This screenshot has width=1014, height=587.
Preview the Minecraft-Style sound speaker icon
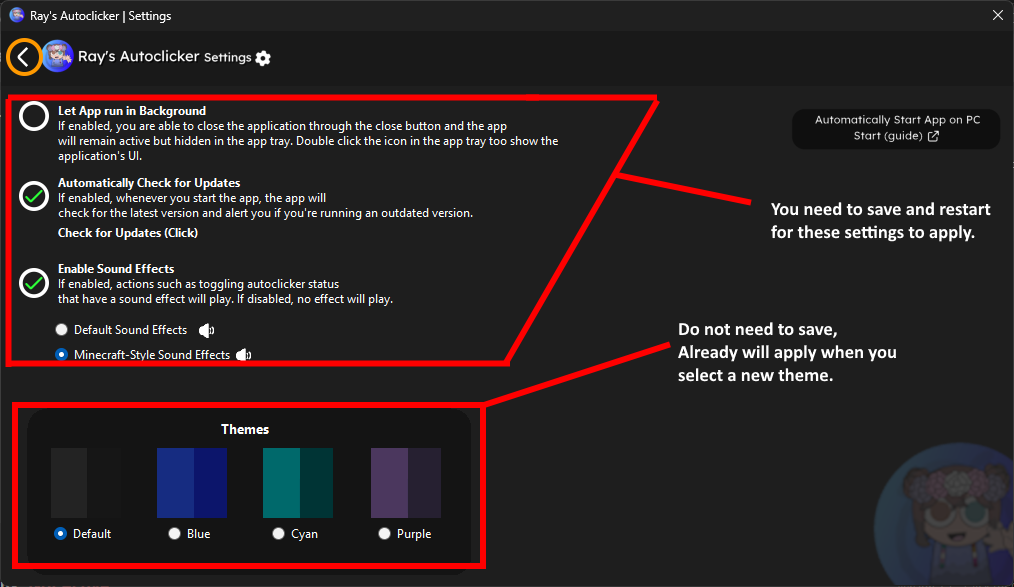click(x=244, y=355)
